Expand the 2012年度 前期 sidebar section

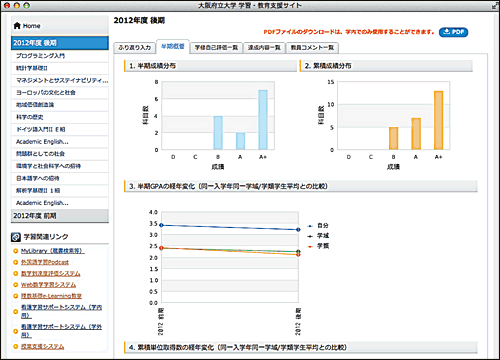coord(60,216)
